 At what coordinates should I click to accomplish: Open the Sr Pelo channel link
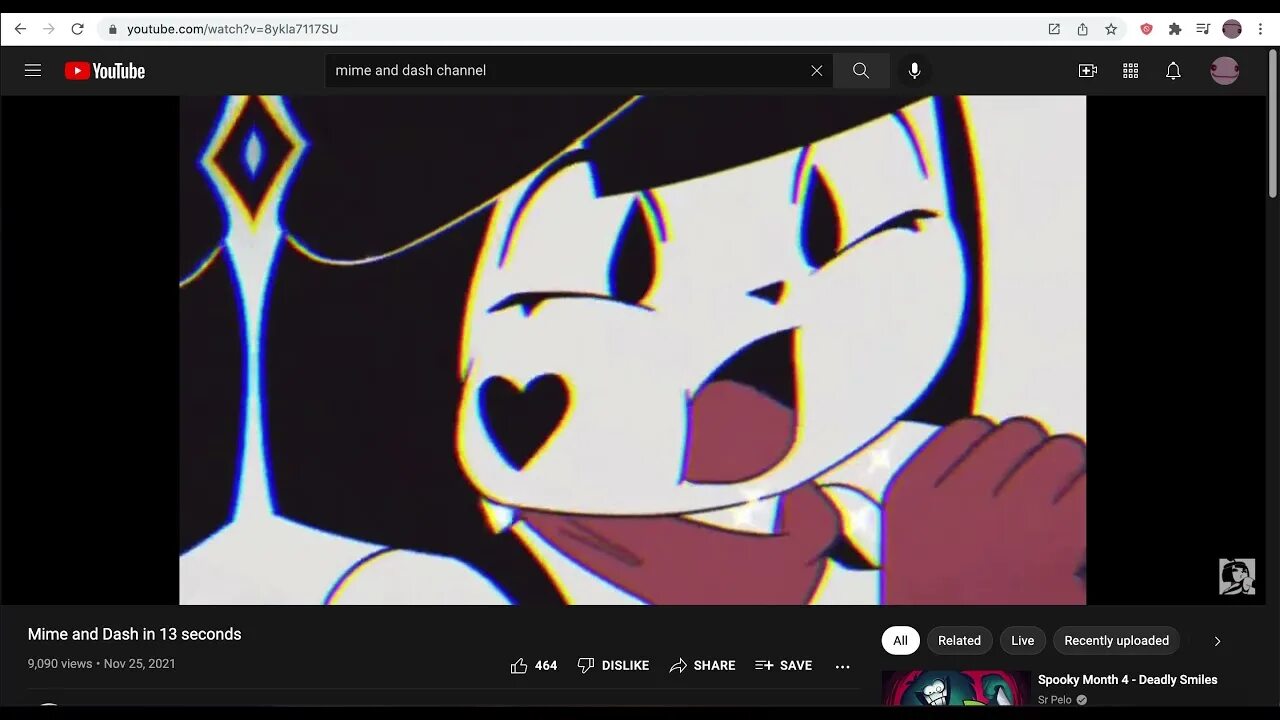click(1055, 700)
